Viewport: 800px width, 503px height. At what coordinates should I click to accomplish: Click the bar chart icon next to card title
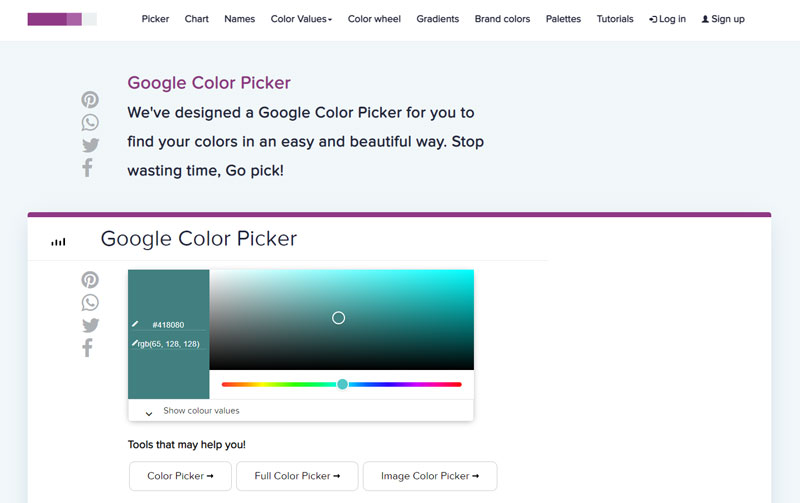coord(58,242)
